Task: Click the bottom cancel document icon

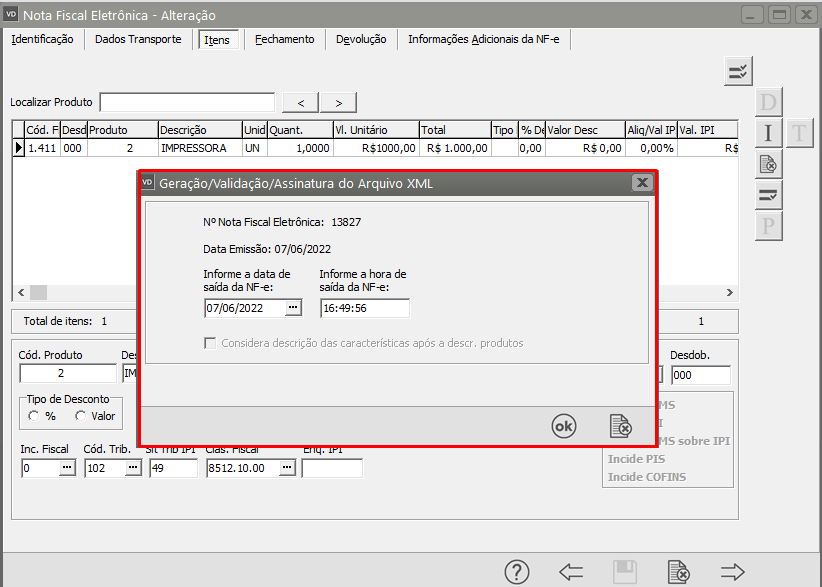Action: (679, 572)
